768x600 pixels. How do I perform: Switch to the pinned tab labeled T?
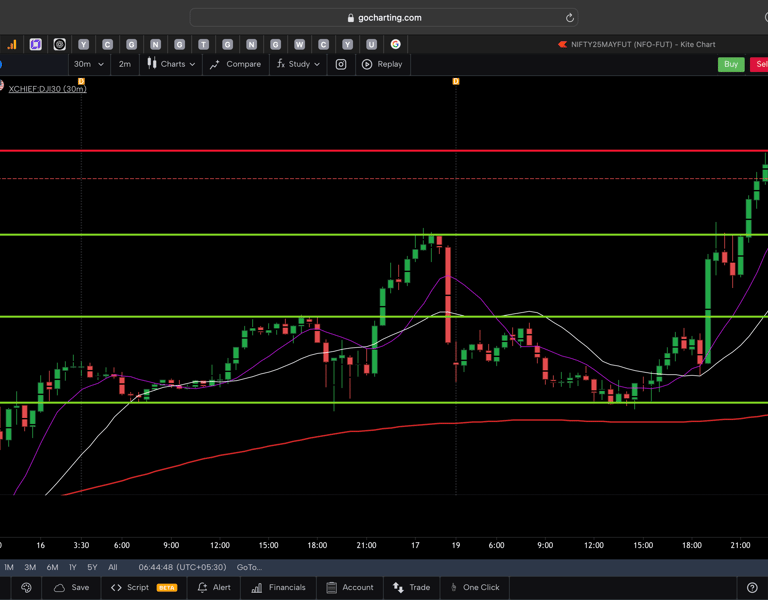pos(203,45)
